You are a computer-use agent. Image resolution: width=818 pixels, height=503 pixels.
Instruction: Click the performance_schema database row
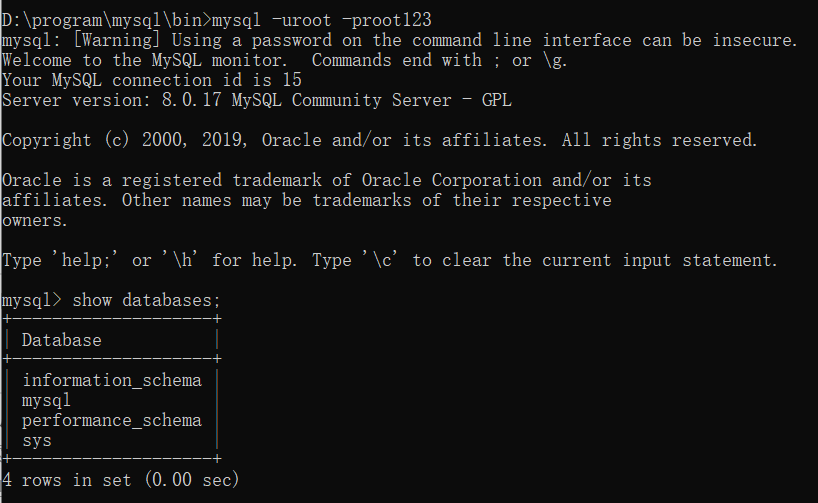coord(111,420)
